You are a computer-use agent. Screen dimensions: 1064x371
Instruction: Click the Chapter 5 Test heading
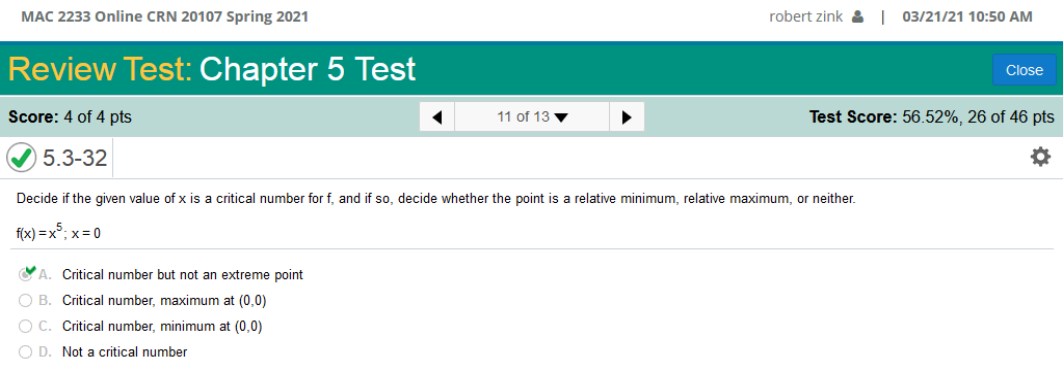307,69
